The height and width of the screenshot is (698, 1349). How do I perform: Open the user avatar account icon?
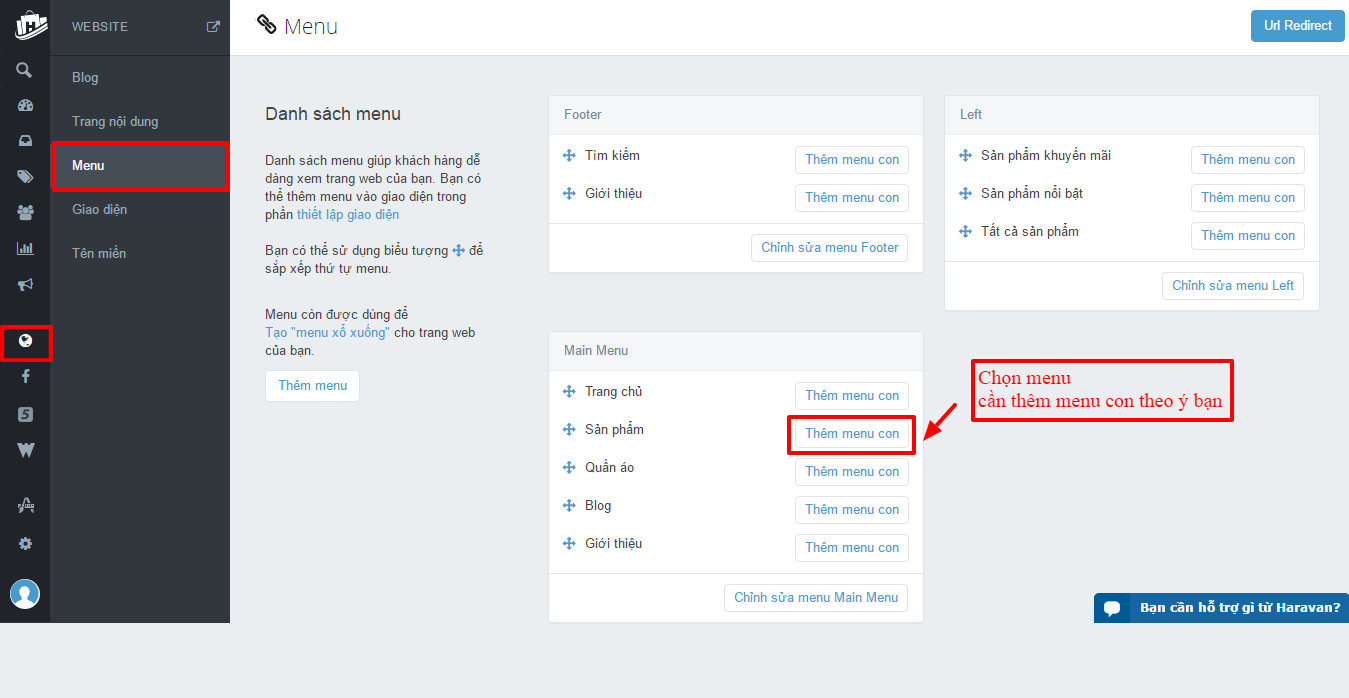(25, 593)
